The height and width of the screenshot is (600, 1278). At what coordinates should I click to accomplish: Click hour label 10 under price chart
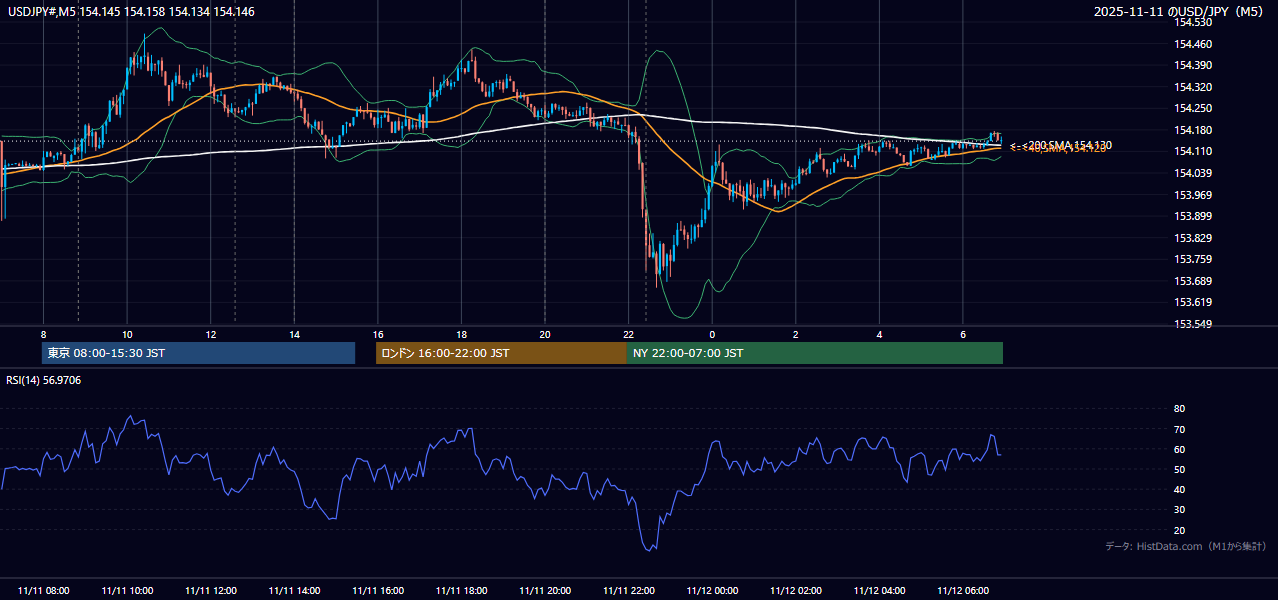tap(127, 334)
